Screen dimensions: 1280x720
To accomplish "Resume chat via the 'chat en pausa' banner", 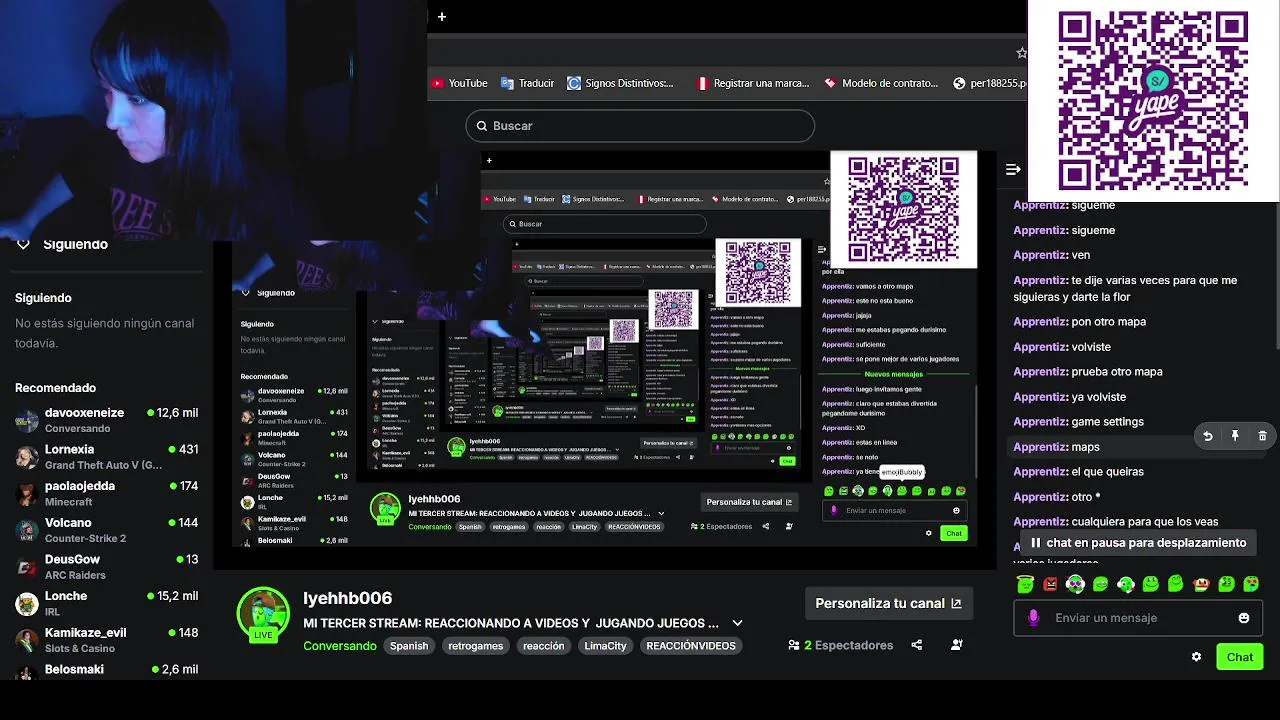I will tap(1137, 543).
